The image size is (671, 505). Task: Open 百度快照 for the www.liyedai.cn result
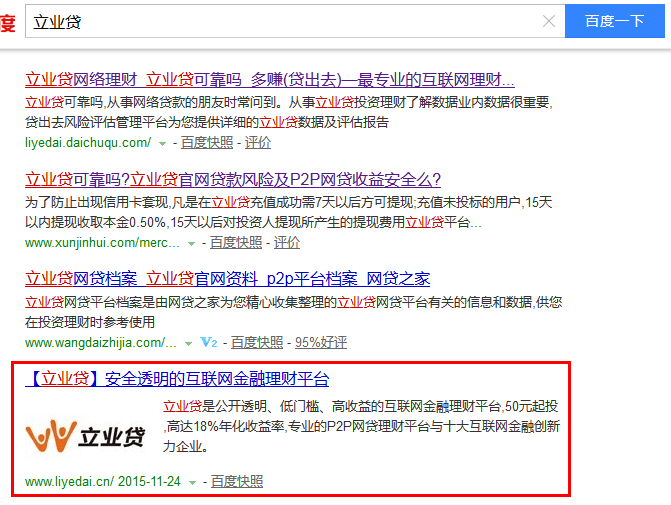tap(236, 481)
